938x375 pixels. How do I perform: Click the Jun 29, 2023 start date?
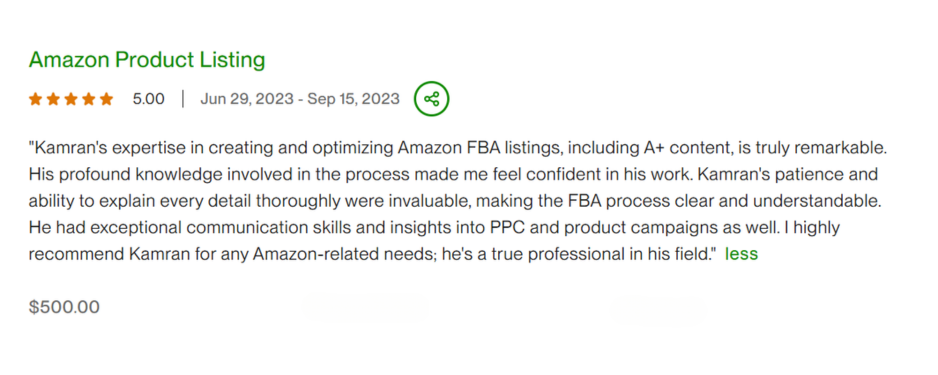[x=247, y=99]
